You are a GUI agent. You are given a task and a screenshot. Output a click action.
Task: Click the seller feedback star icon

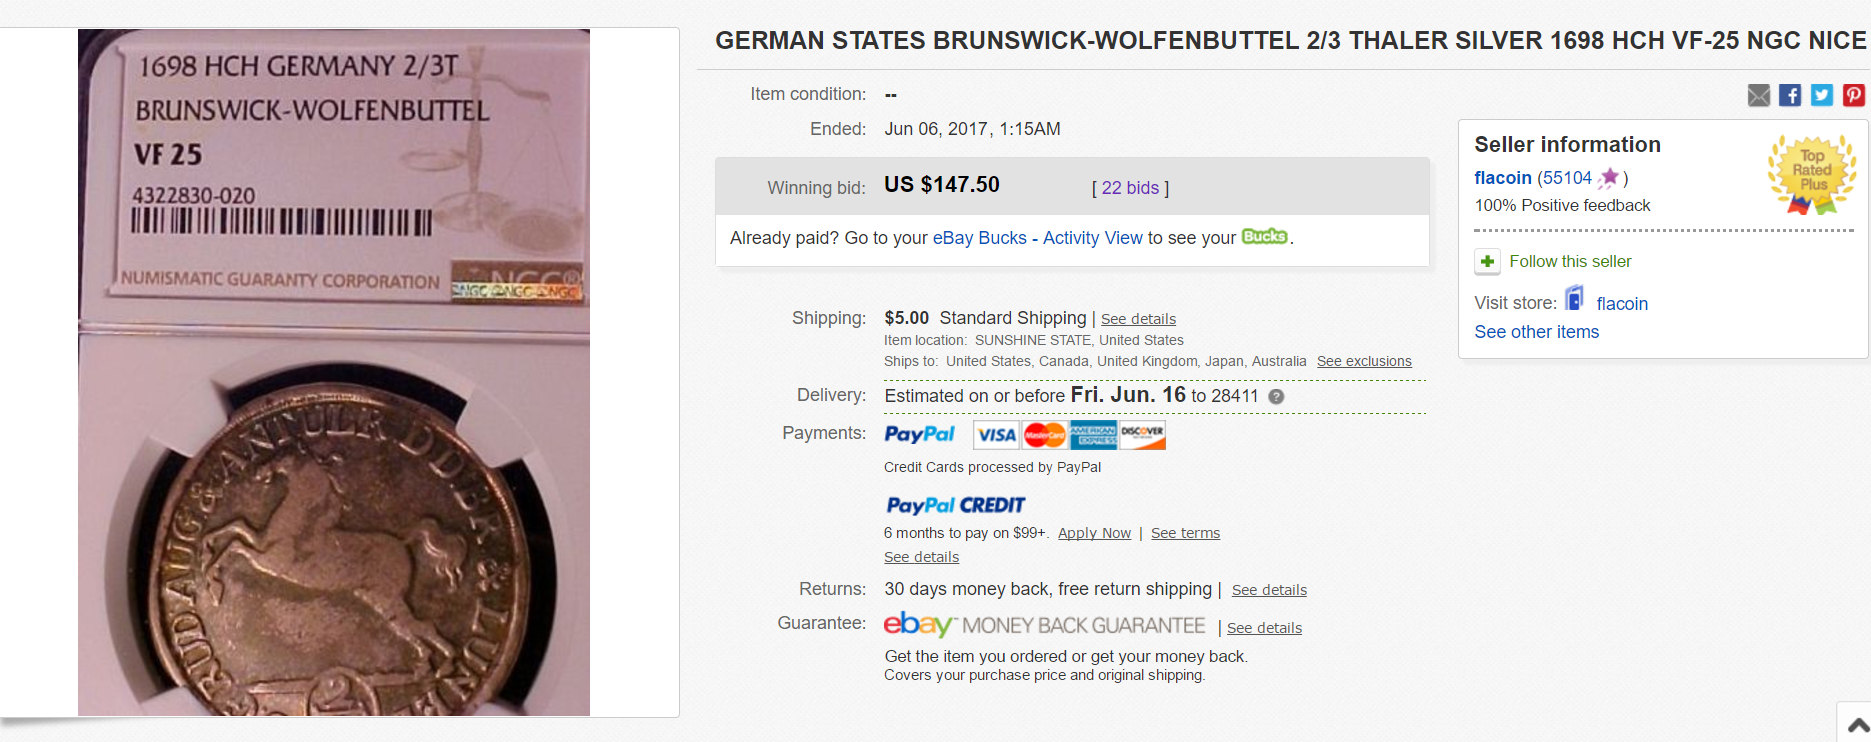1608,178
